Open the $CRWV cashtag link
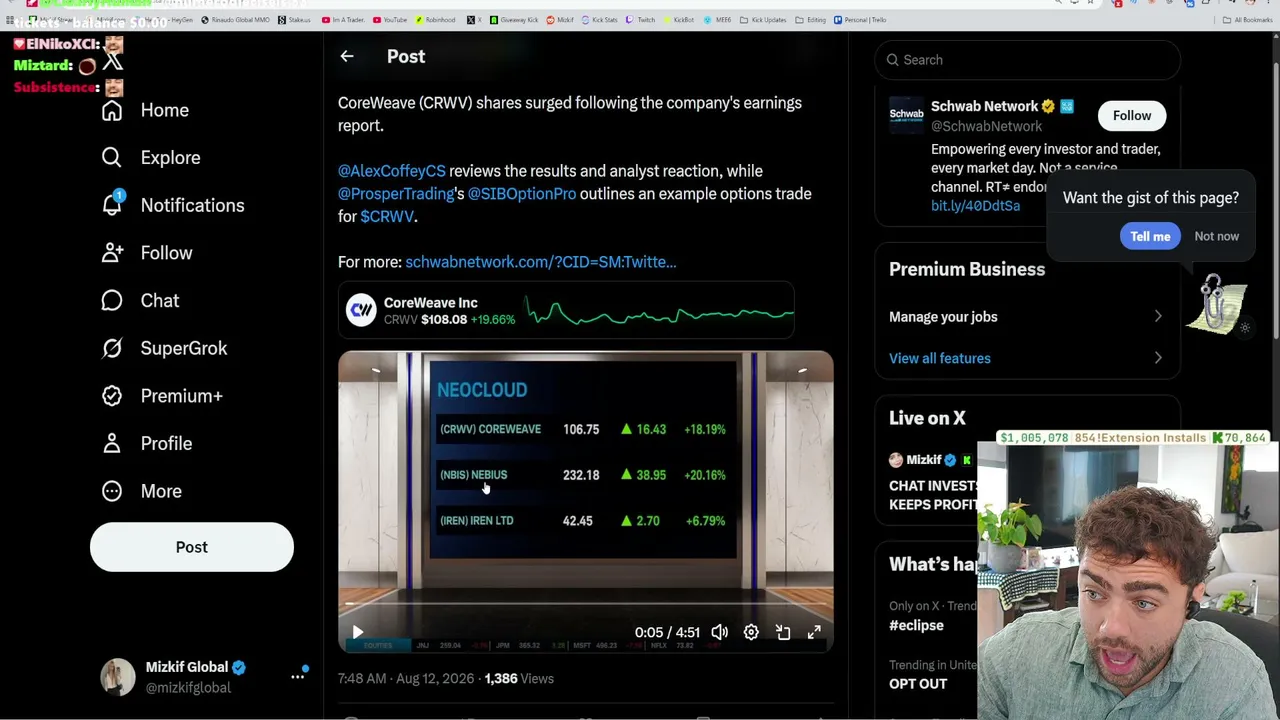The height and width of the screenshot is (720, 1280). pos(387,217)
